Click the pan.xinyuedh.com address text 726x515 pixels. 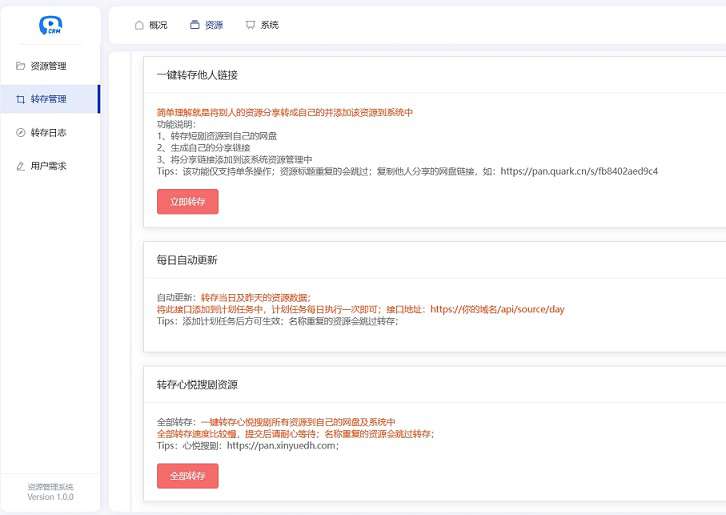283,446
